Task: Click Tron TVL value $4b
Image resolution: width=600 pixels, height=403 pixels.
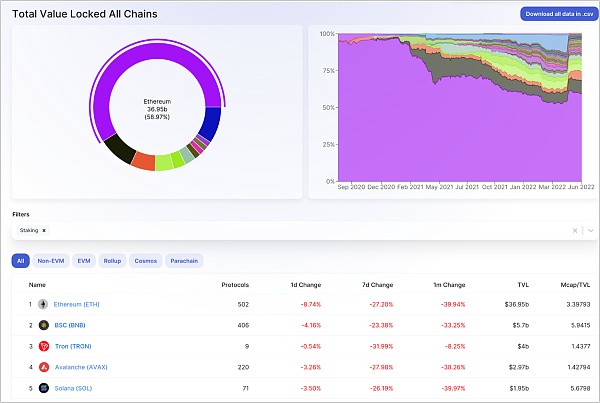Action: click(x=523, y=346)
